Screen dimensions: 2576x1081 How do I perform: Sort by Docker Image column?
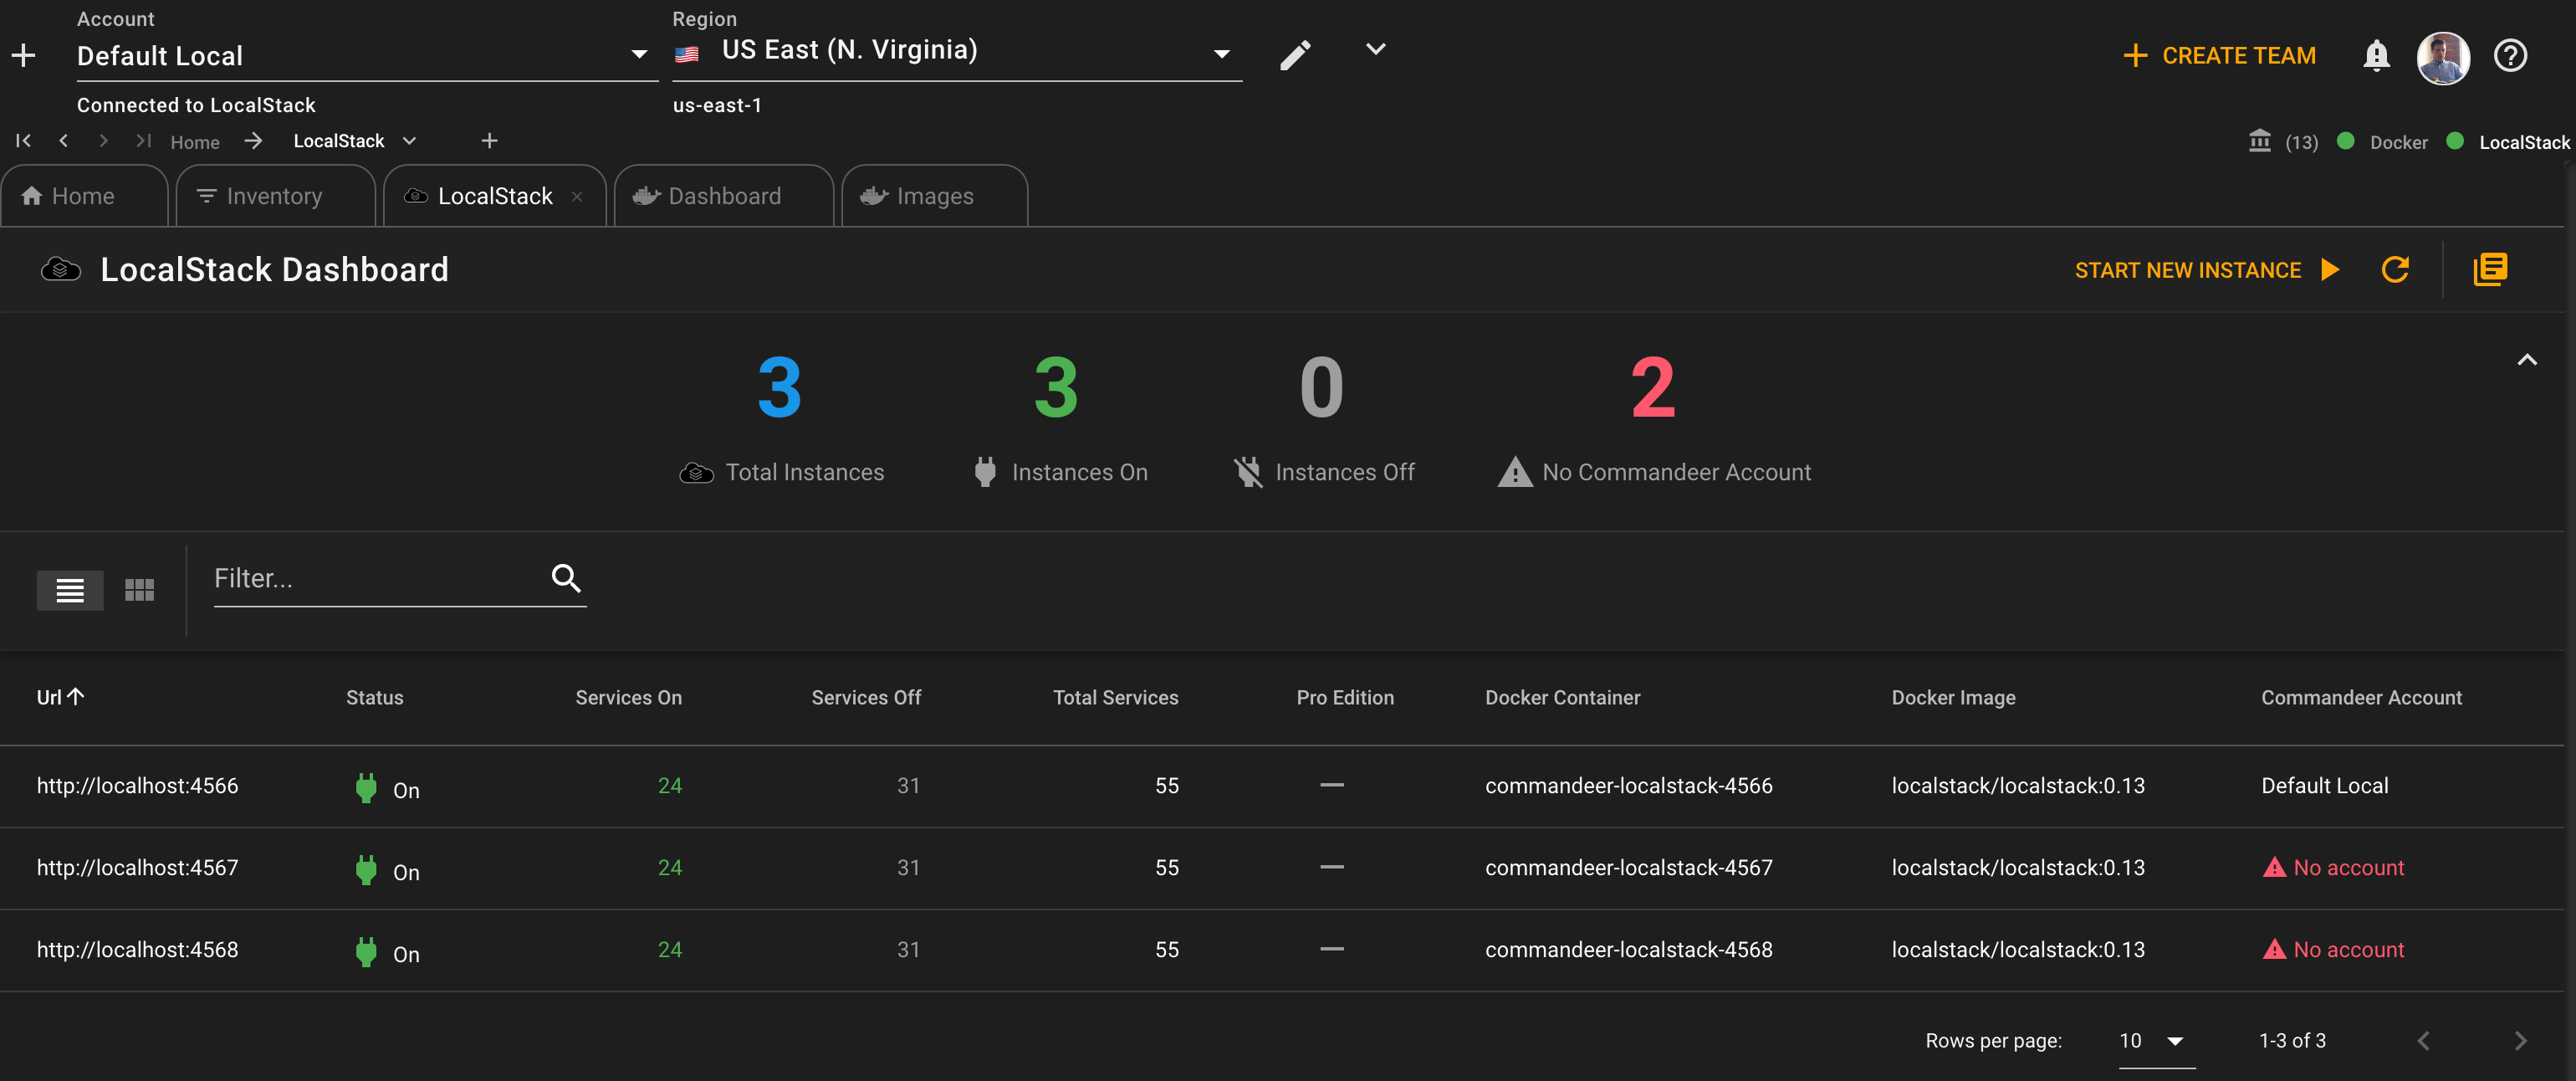[x=1953, y=698]
